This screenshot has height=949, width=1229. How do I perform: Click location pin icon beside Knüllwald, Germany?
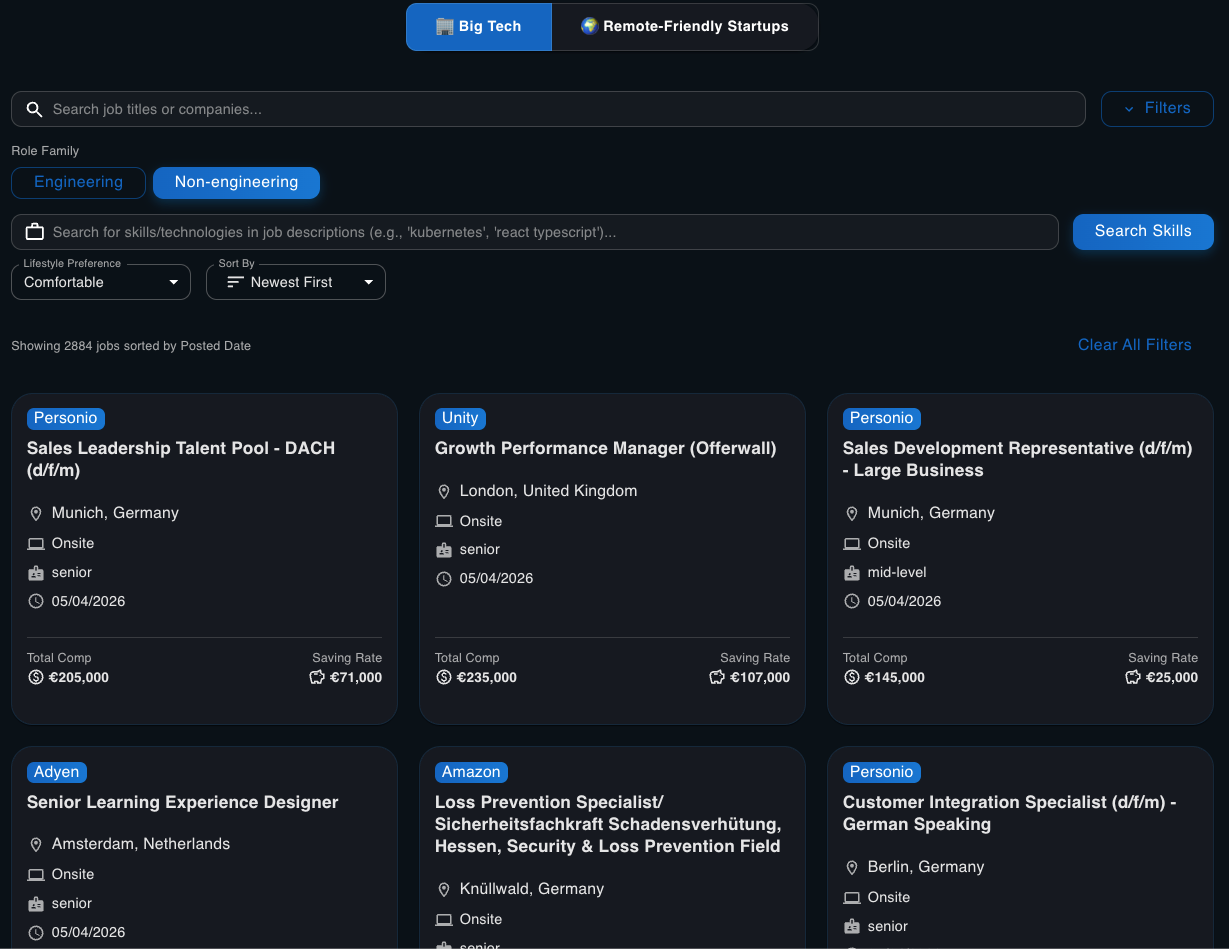pos(444,889)
